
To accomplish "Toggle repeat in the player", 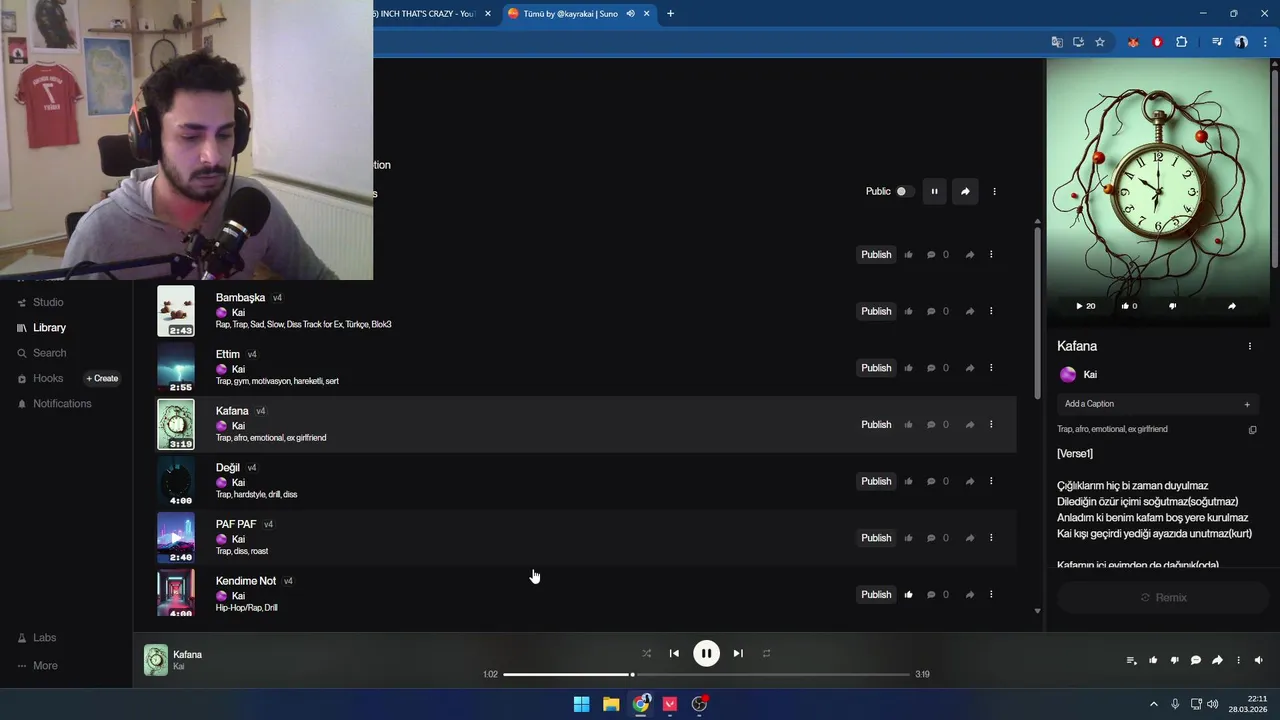I will [x=766, y=654].
